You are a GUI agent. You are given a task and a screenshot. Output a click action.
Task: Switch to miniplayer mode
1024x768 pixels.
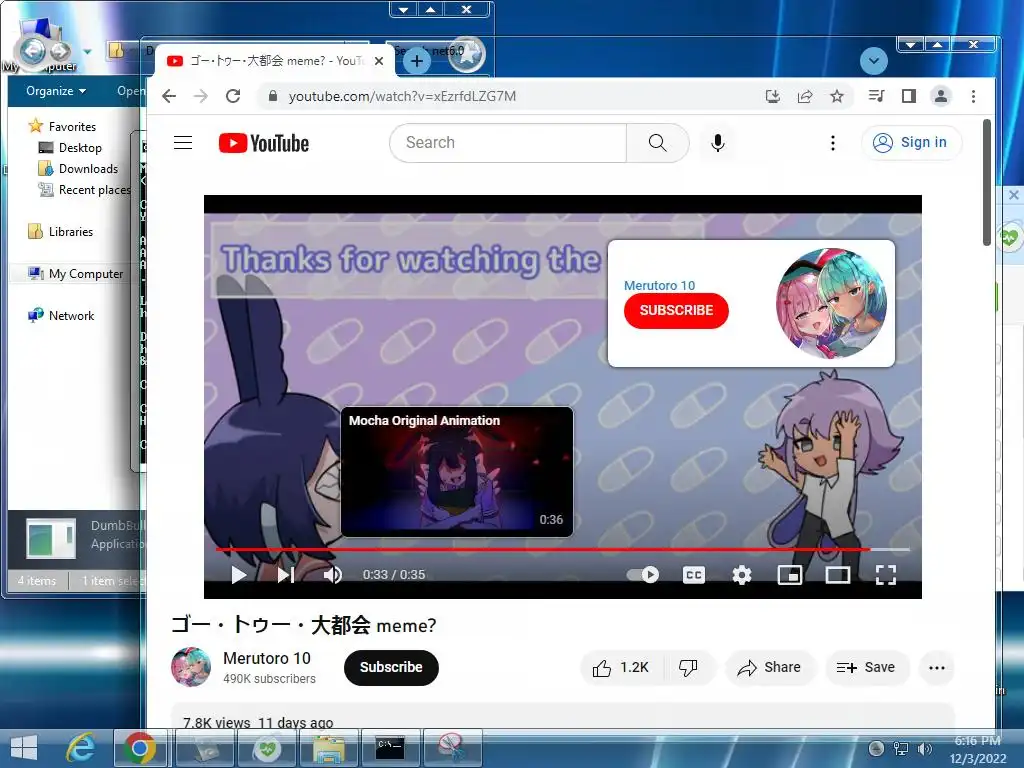point(790,575)
